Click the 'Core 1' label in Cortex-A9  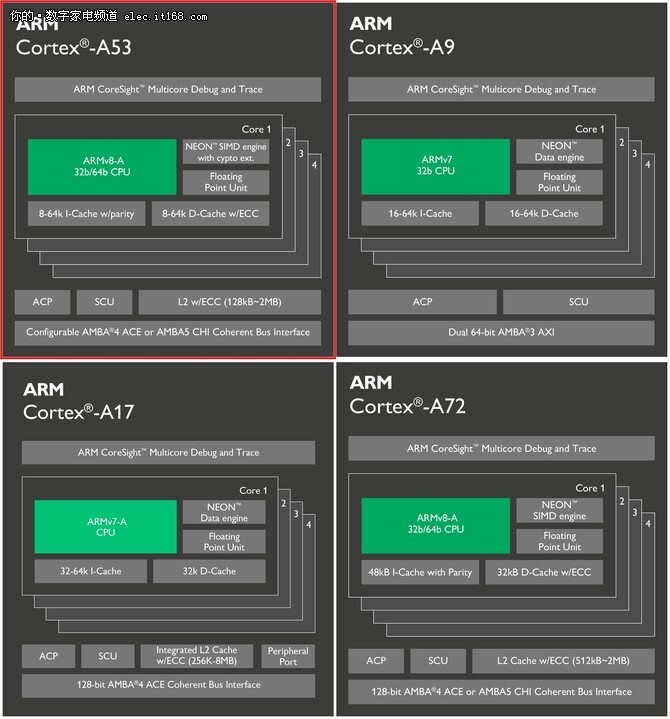590,129
